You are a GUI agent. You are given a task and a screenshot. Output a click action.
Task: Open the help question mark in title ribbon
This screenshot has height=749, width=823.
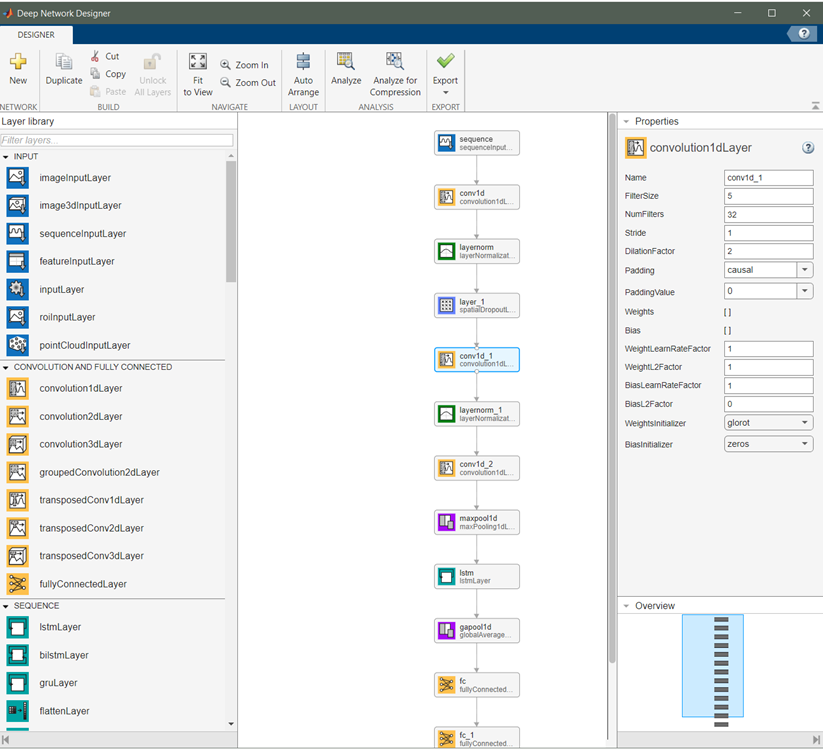point(804,34)
